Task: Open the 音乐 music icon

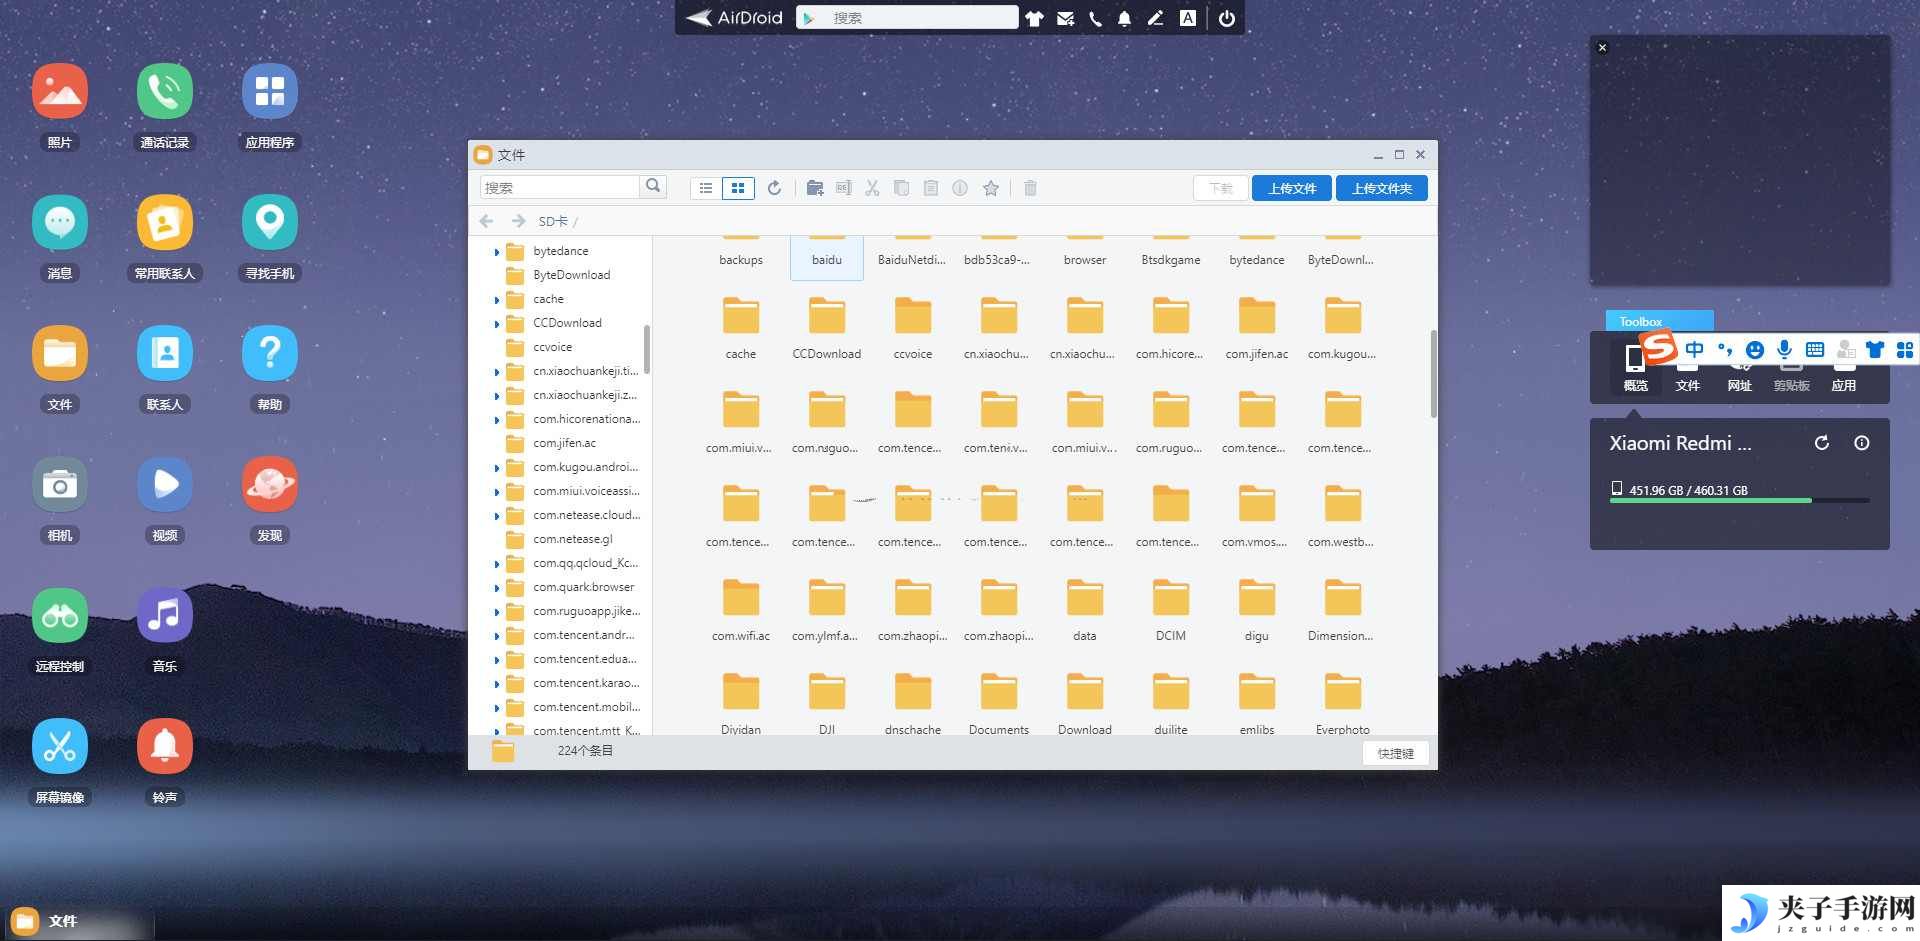Action: 165,615
